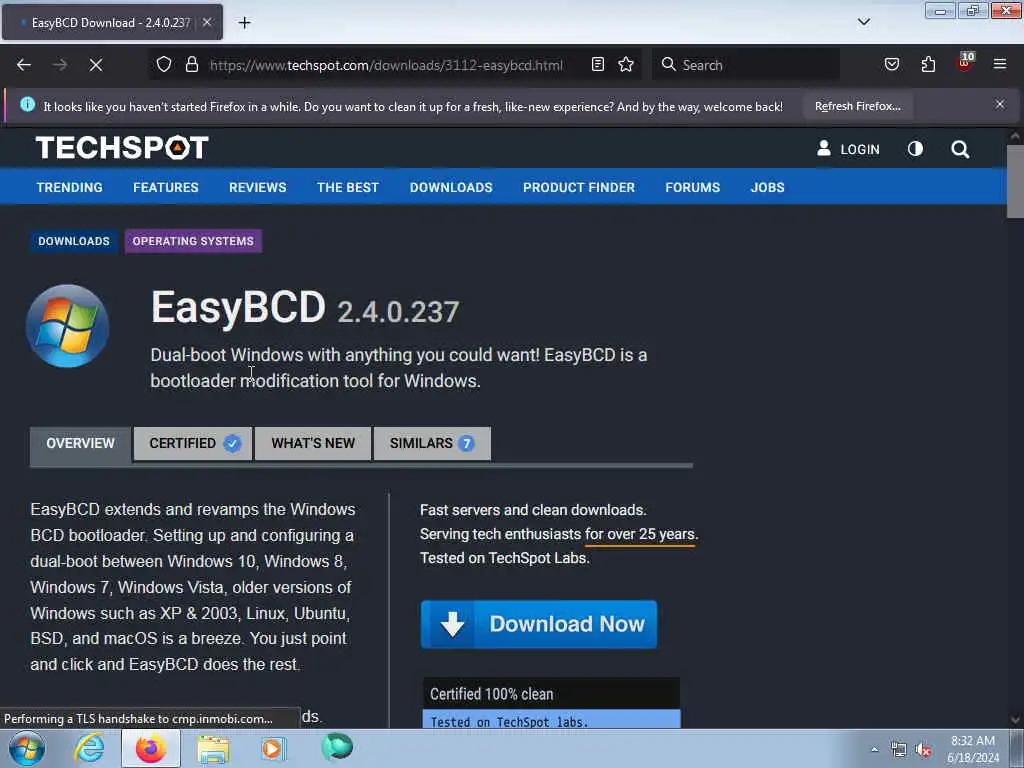
Task: Open the Firefox extensions puzzle icon
Action: click(928, 65)
